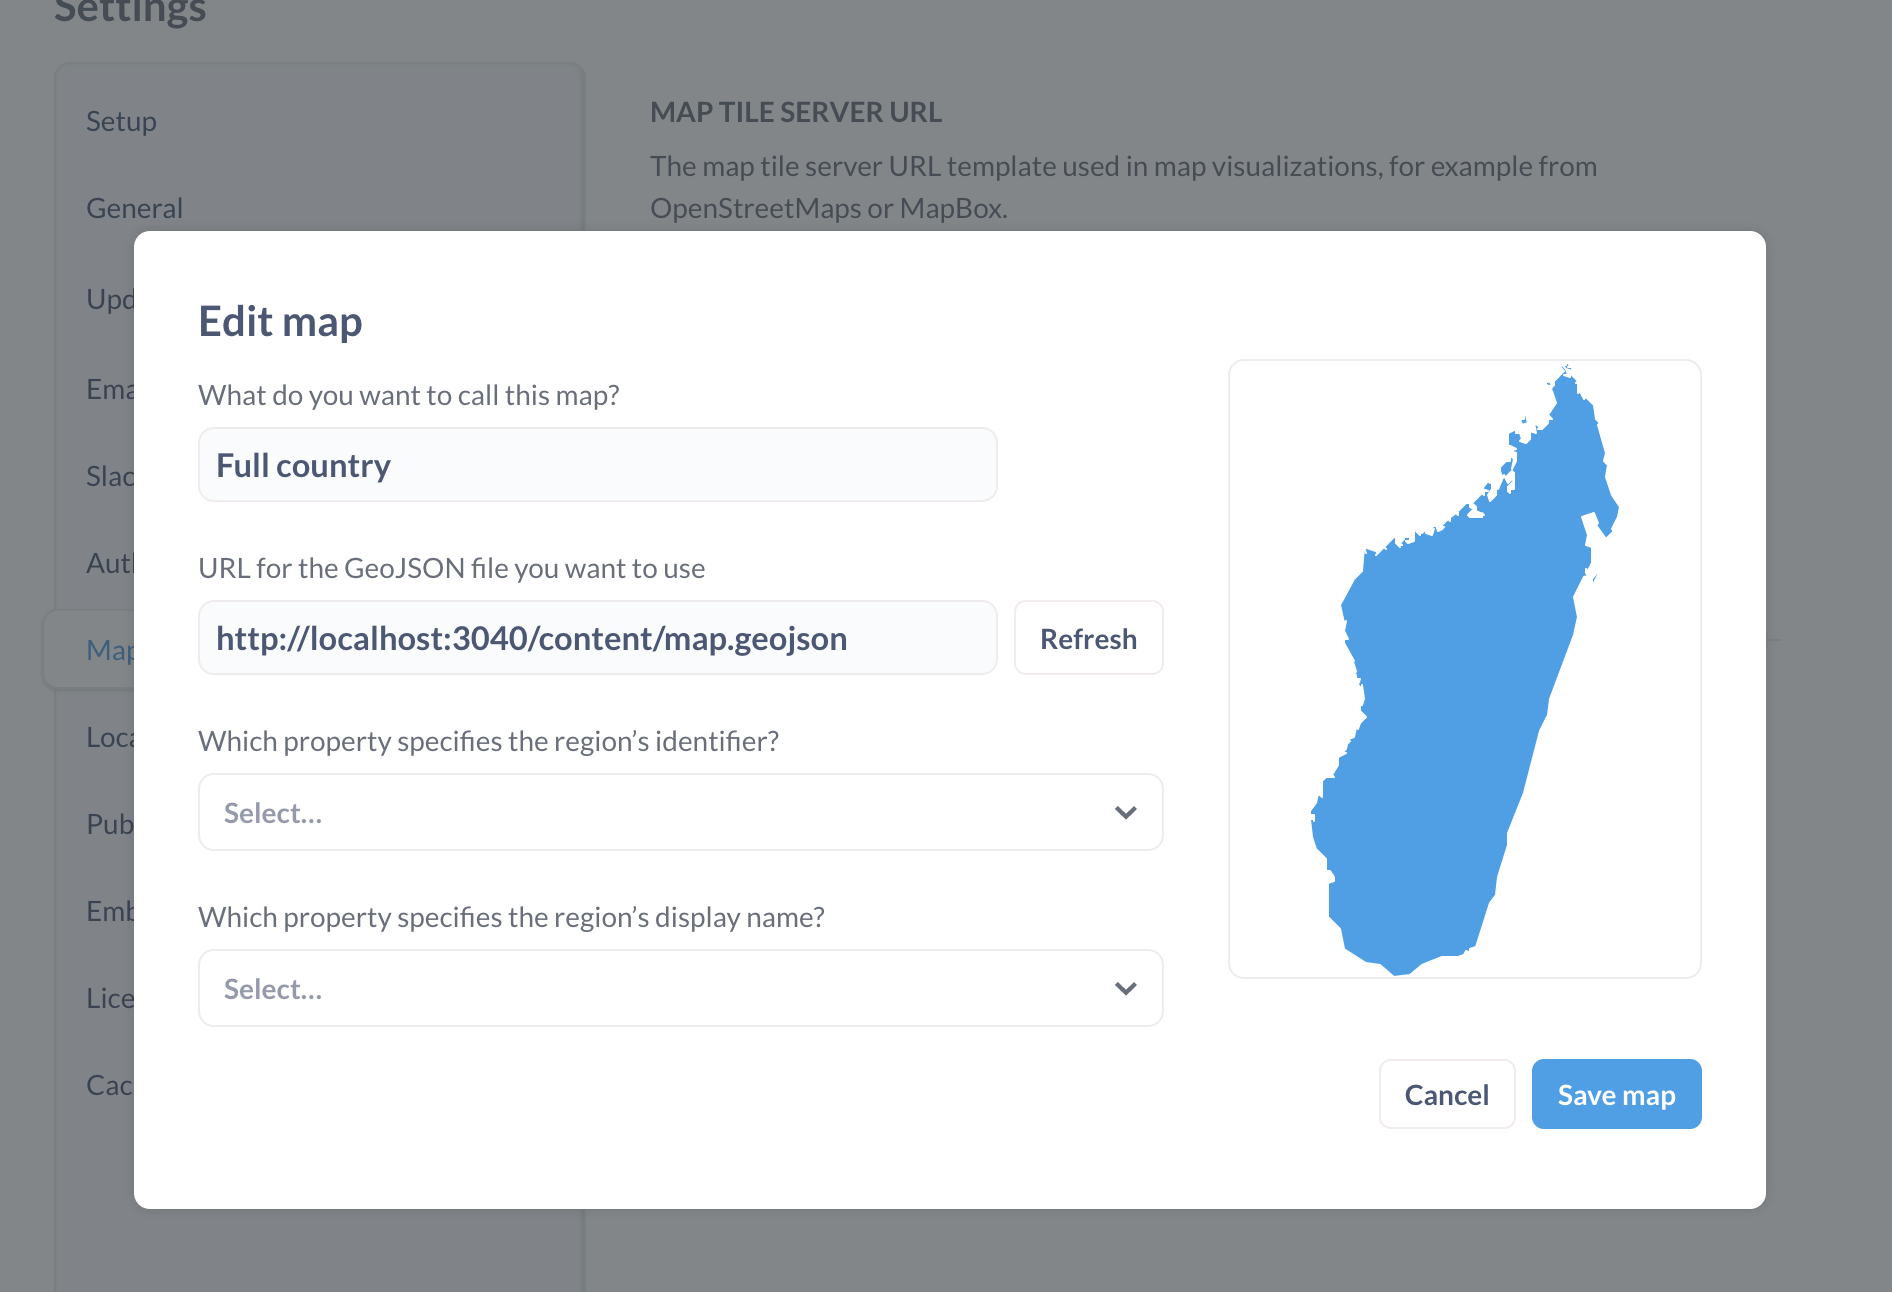Open Localization settings in sidebar
The image size is (1892, 1292).
[109, 738]
